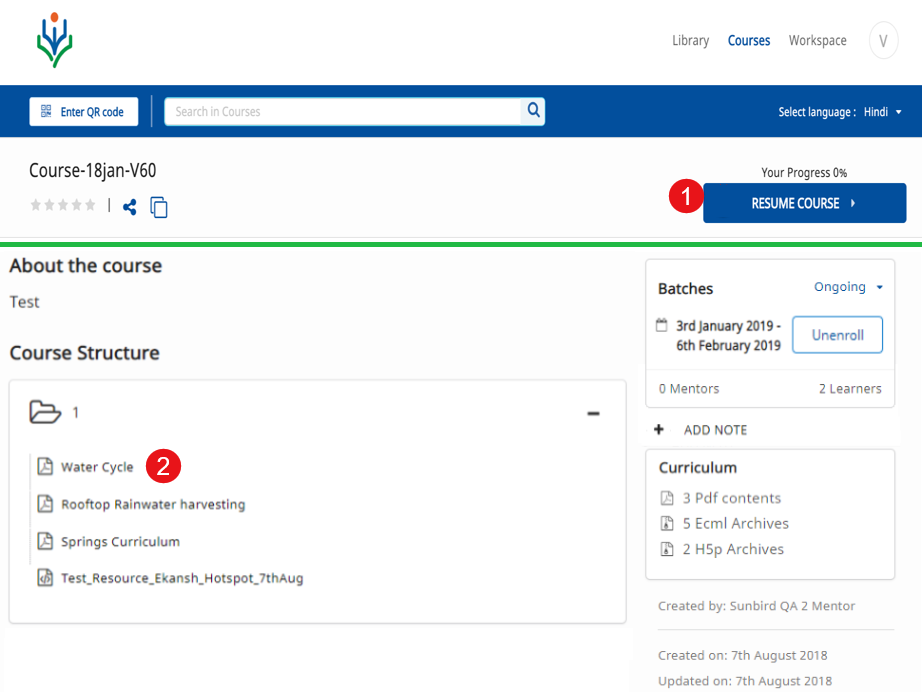Screen dimensions: 922x692
Task: Click the search magnifier icon
Action: 534,111
